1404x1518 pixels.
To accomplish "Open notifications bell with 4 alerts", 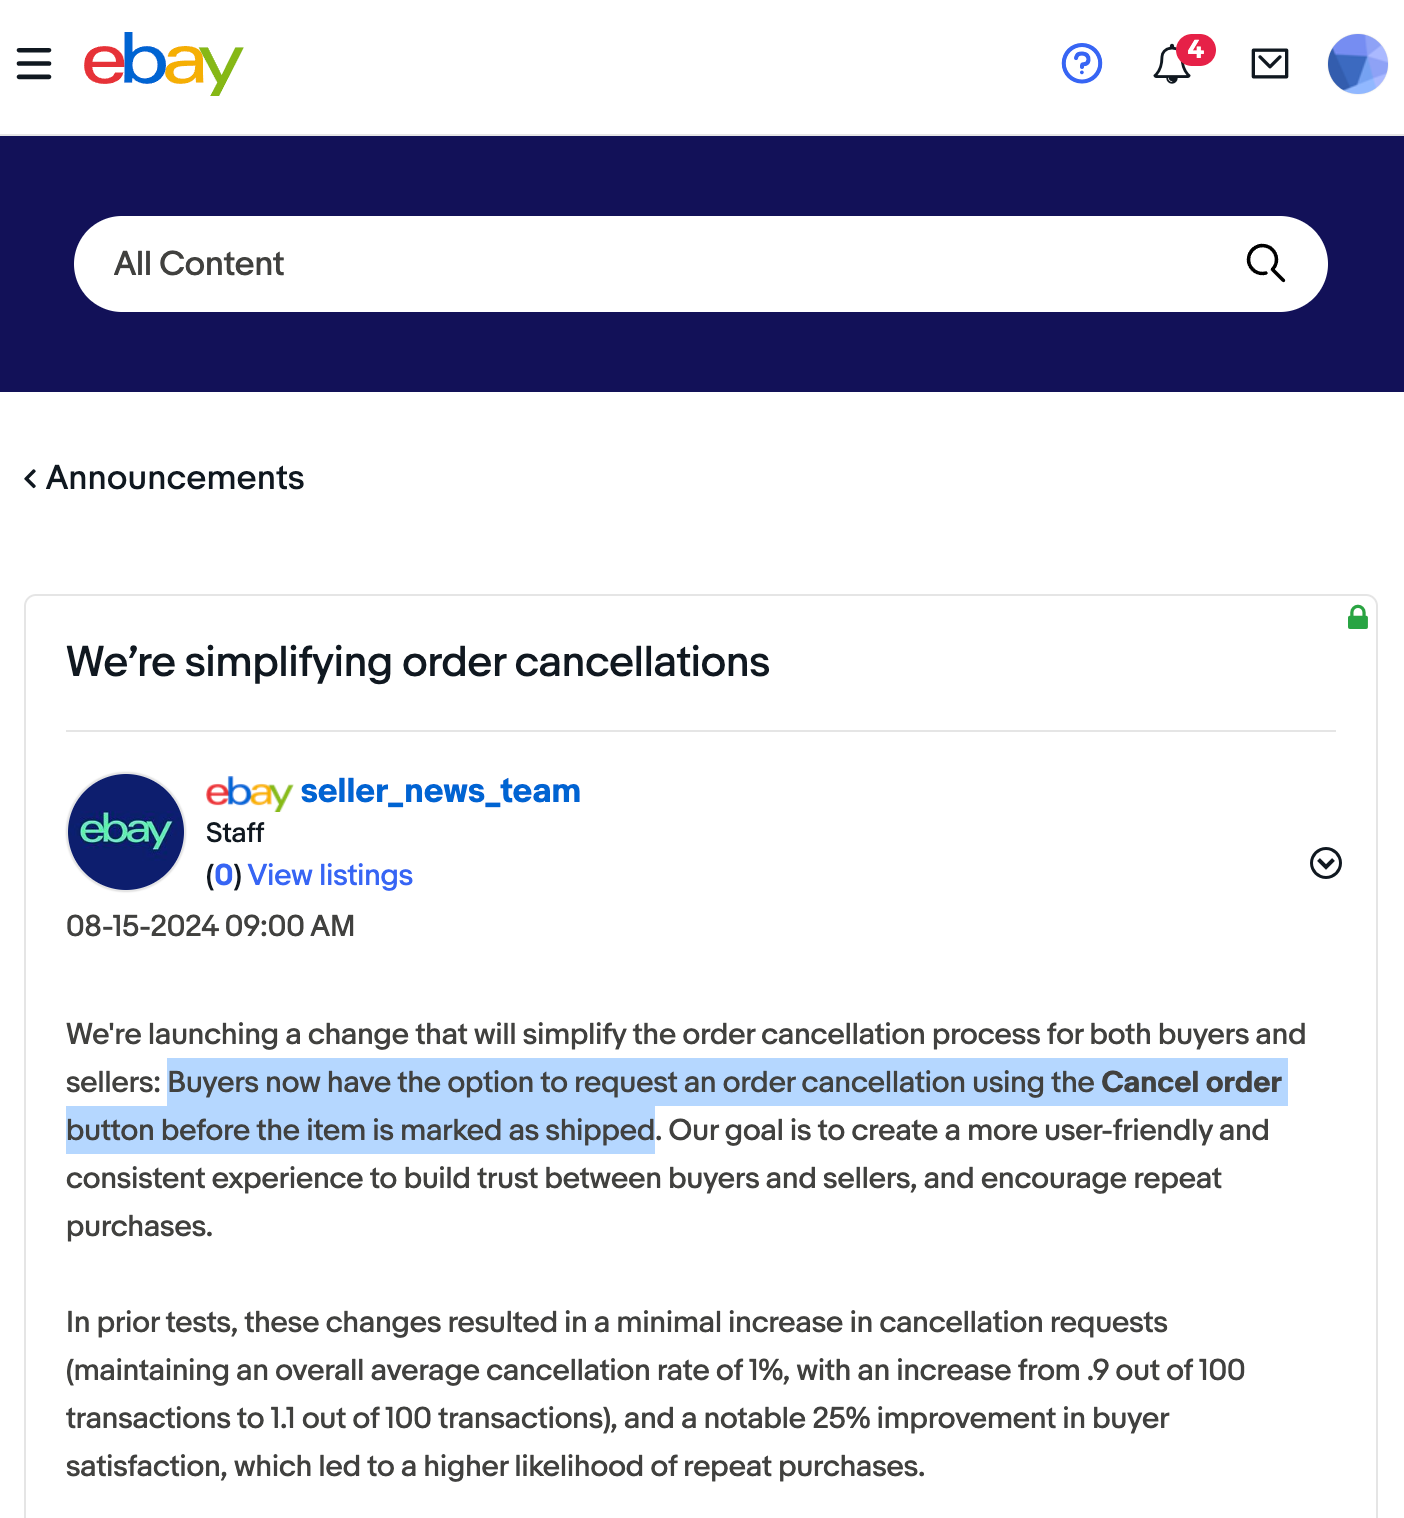I will (1173, 65).
